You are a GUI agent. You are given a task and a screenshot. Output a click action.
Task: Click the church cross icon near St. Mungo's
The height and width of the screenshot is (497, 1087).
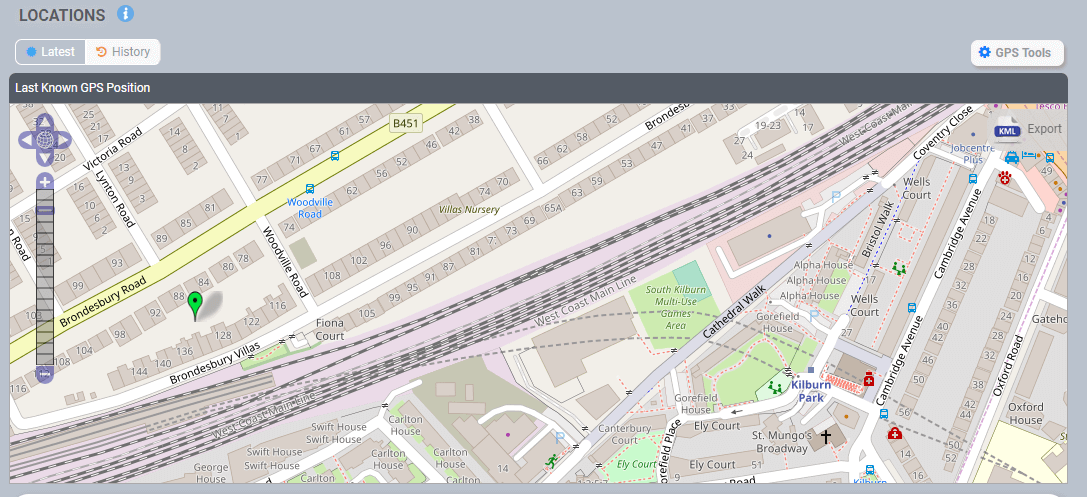coord(826,436)
